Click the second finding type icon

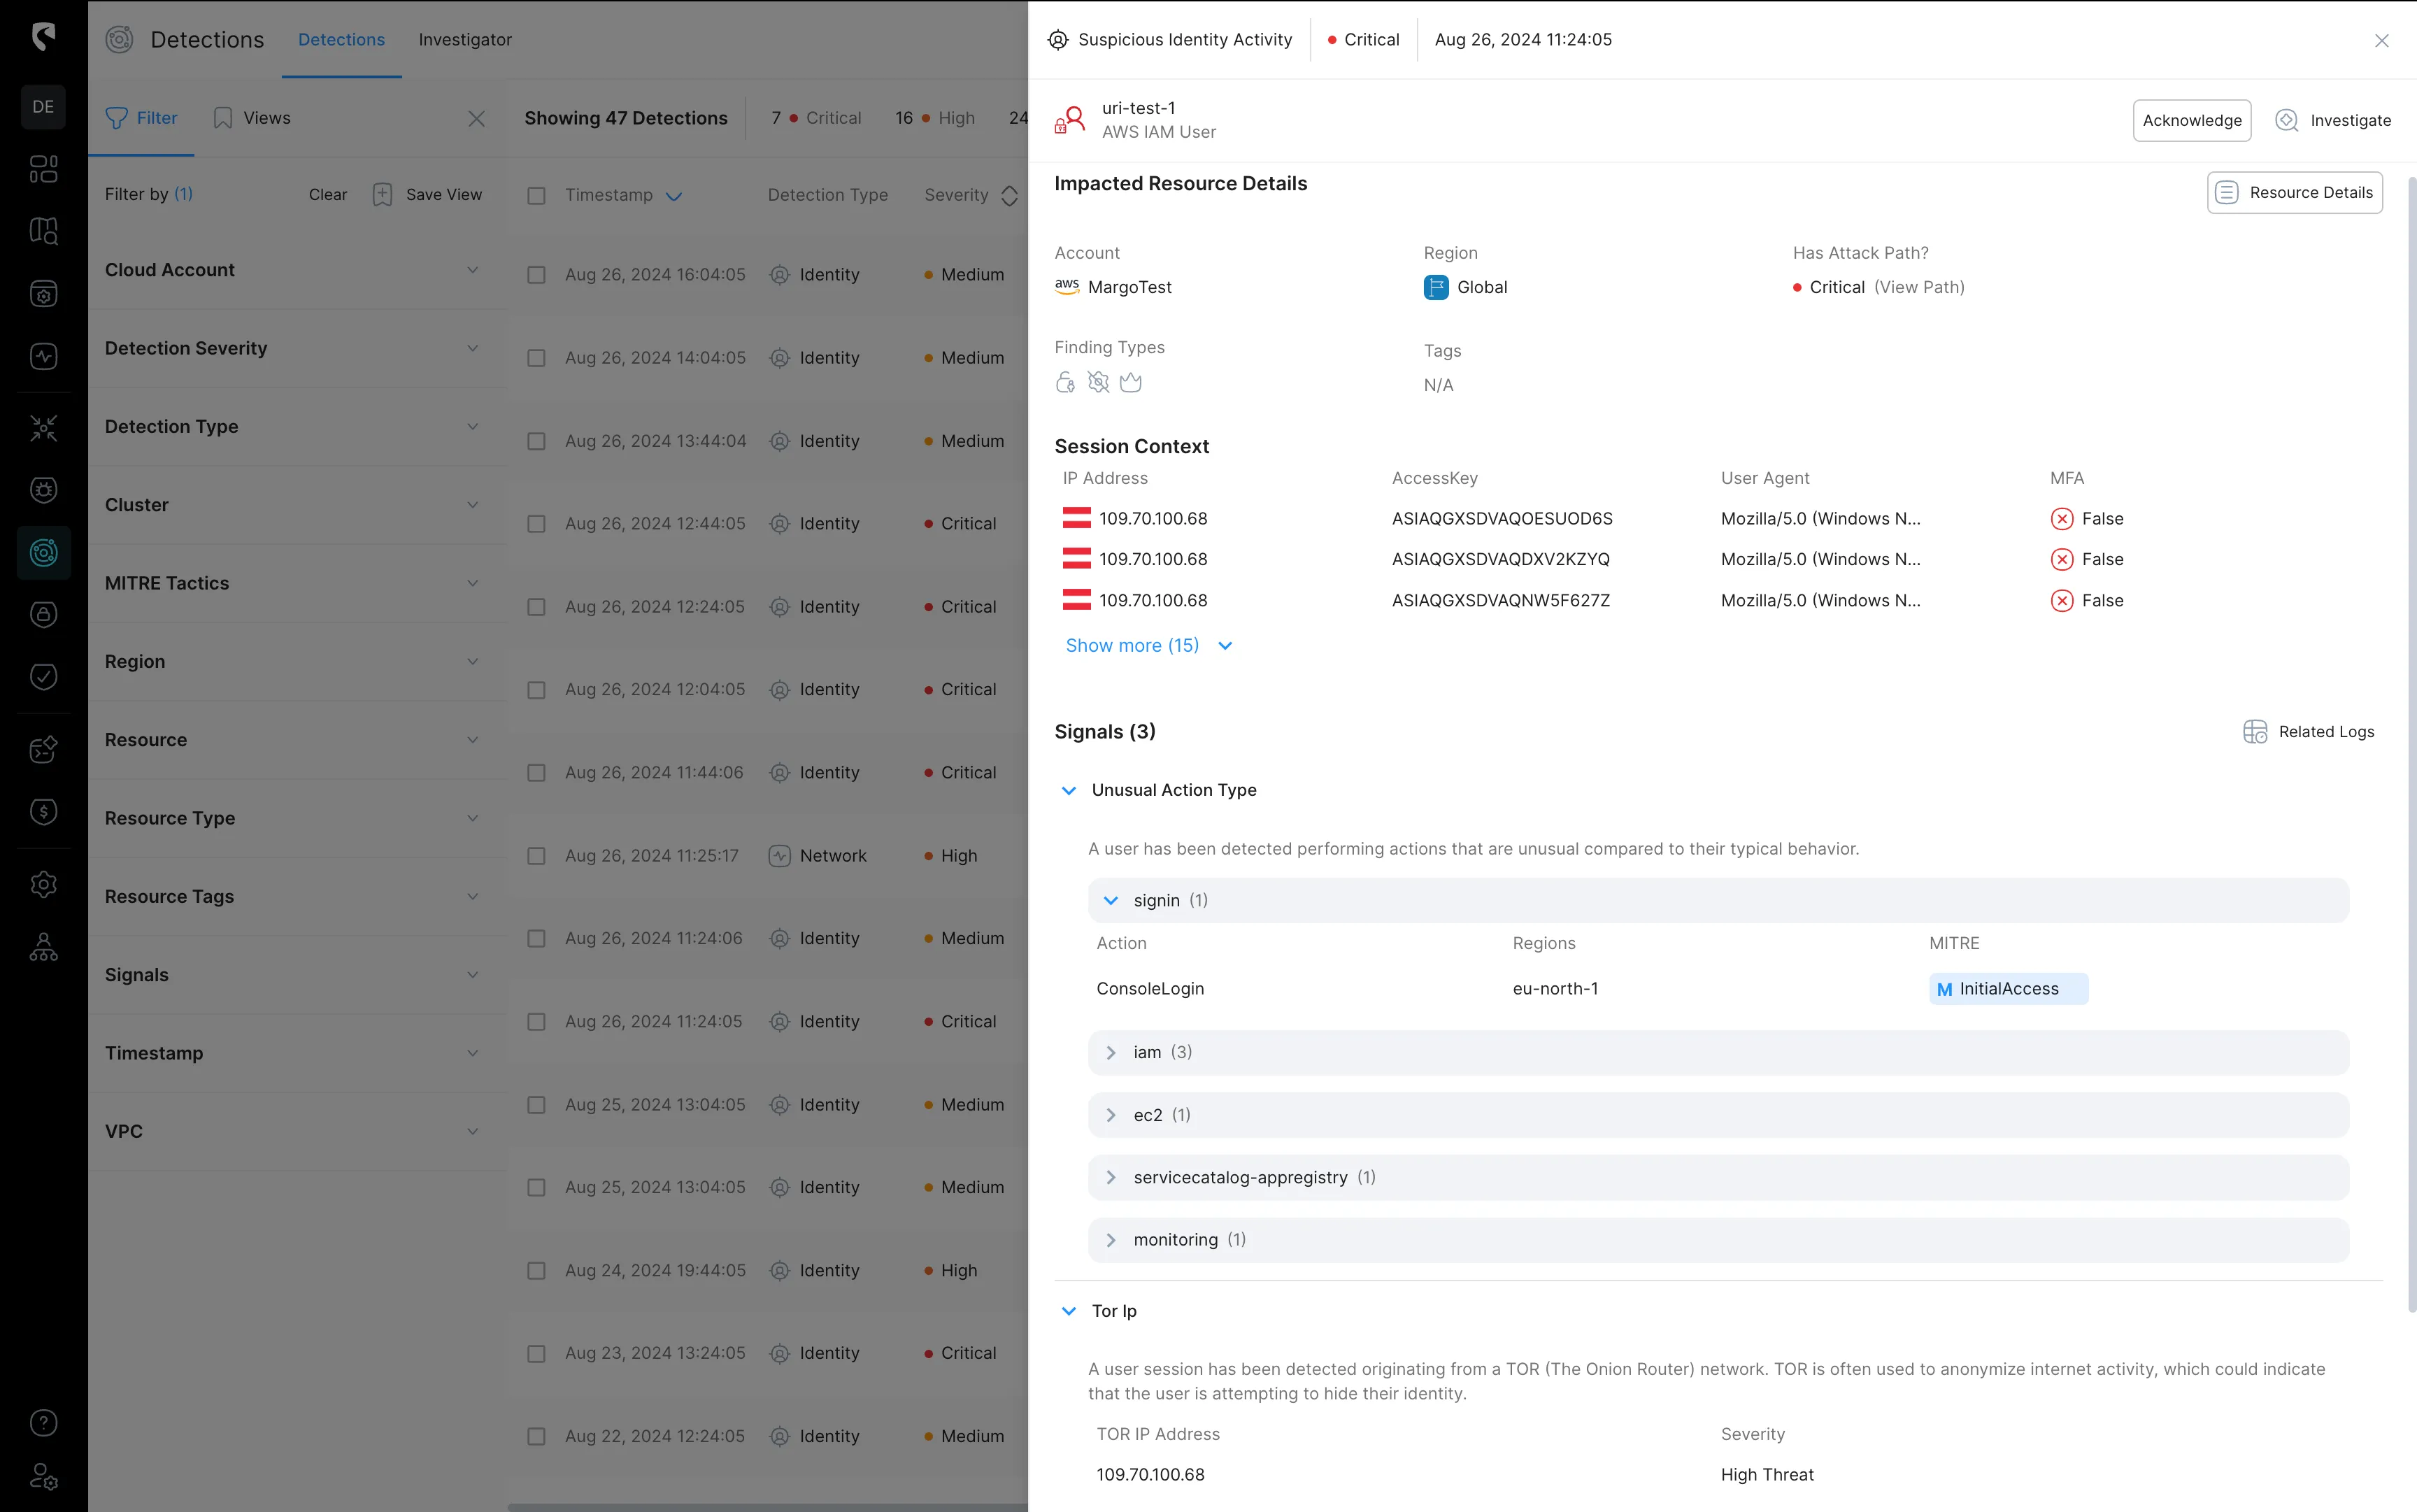(x=1098, y=383)
